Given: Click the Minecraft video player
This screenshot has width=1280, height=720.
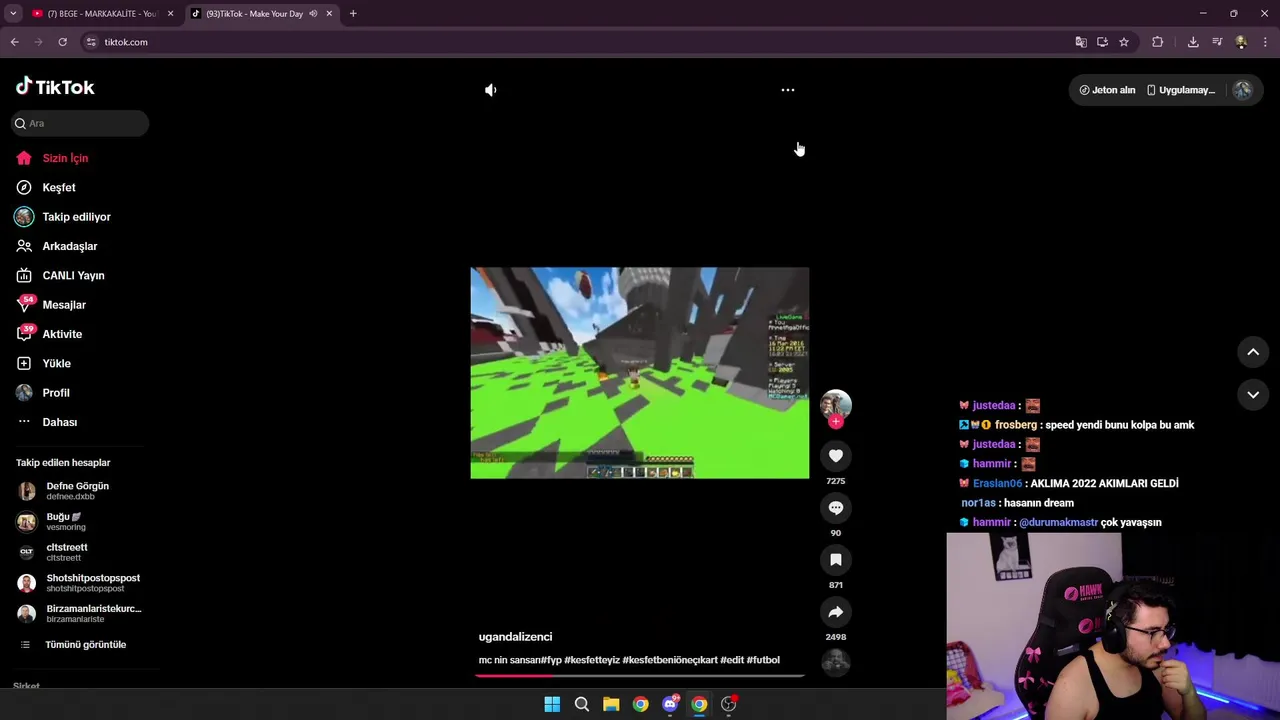Looking at the screenshot, I should pyautogui.click(x=640, y=373).
